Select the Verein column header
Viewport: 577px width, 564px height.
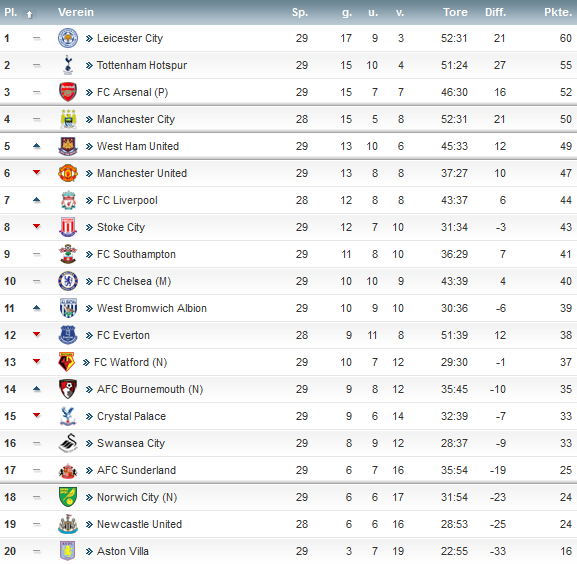pos(76,12)
